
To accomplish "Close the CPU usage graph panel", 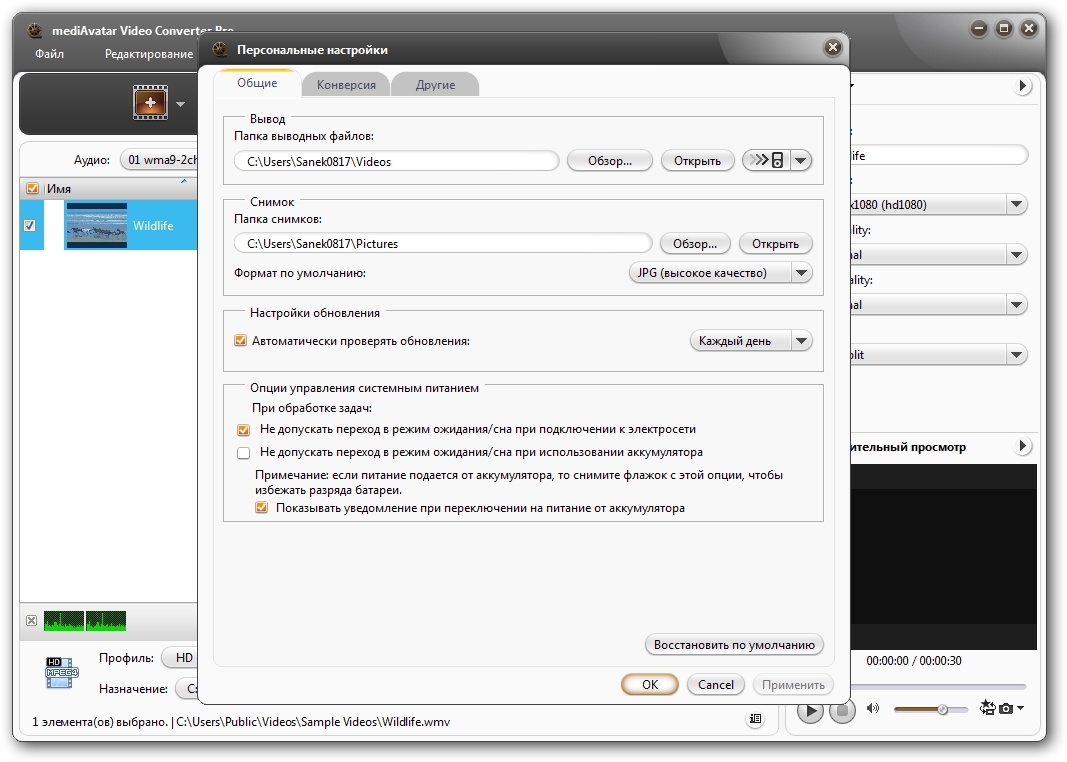I will (x=31, y=621).
